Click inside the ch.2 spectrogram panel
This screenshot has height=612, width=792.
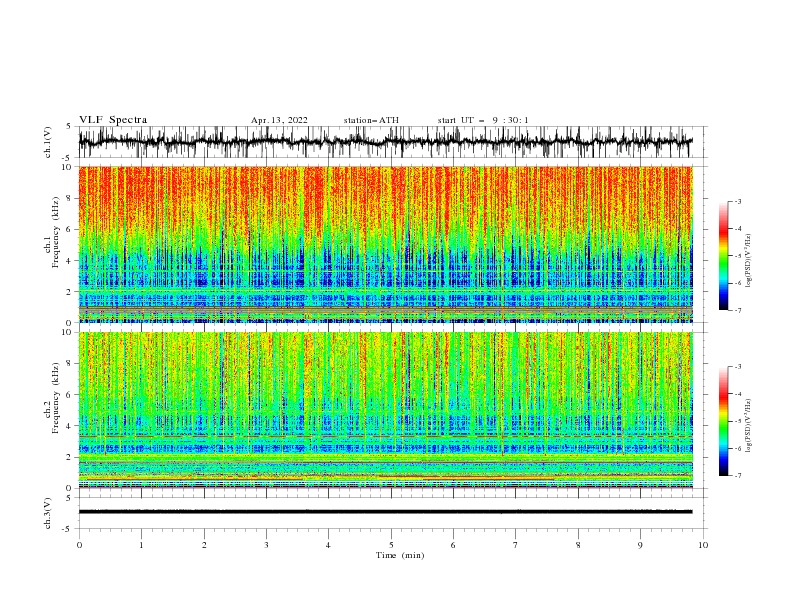point(385,410)
